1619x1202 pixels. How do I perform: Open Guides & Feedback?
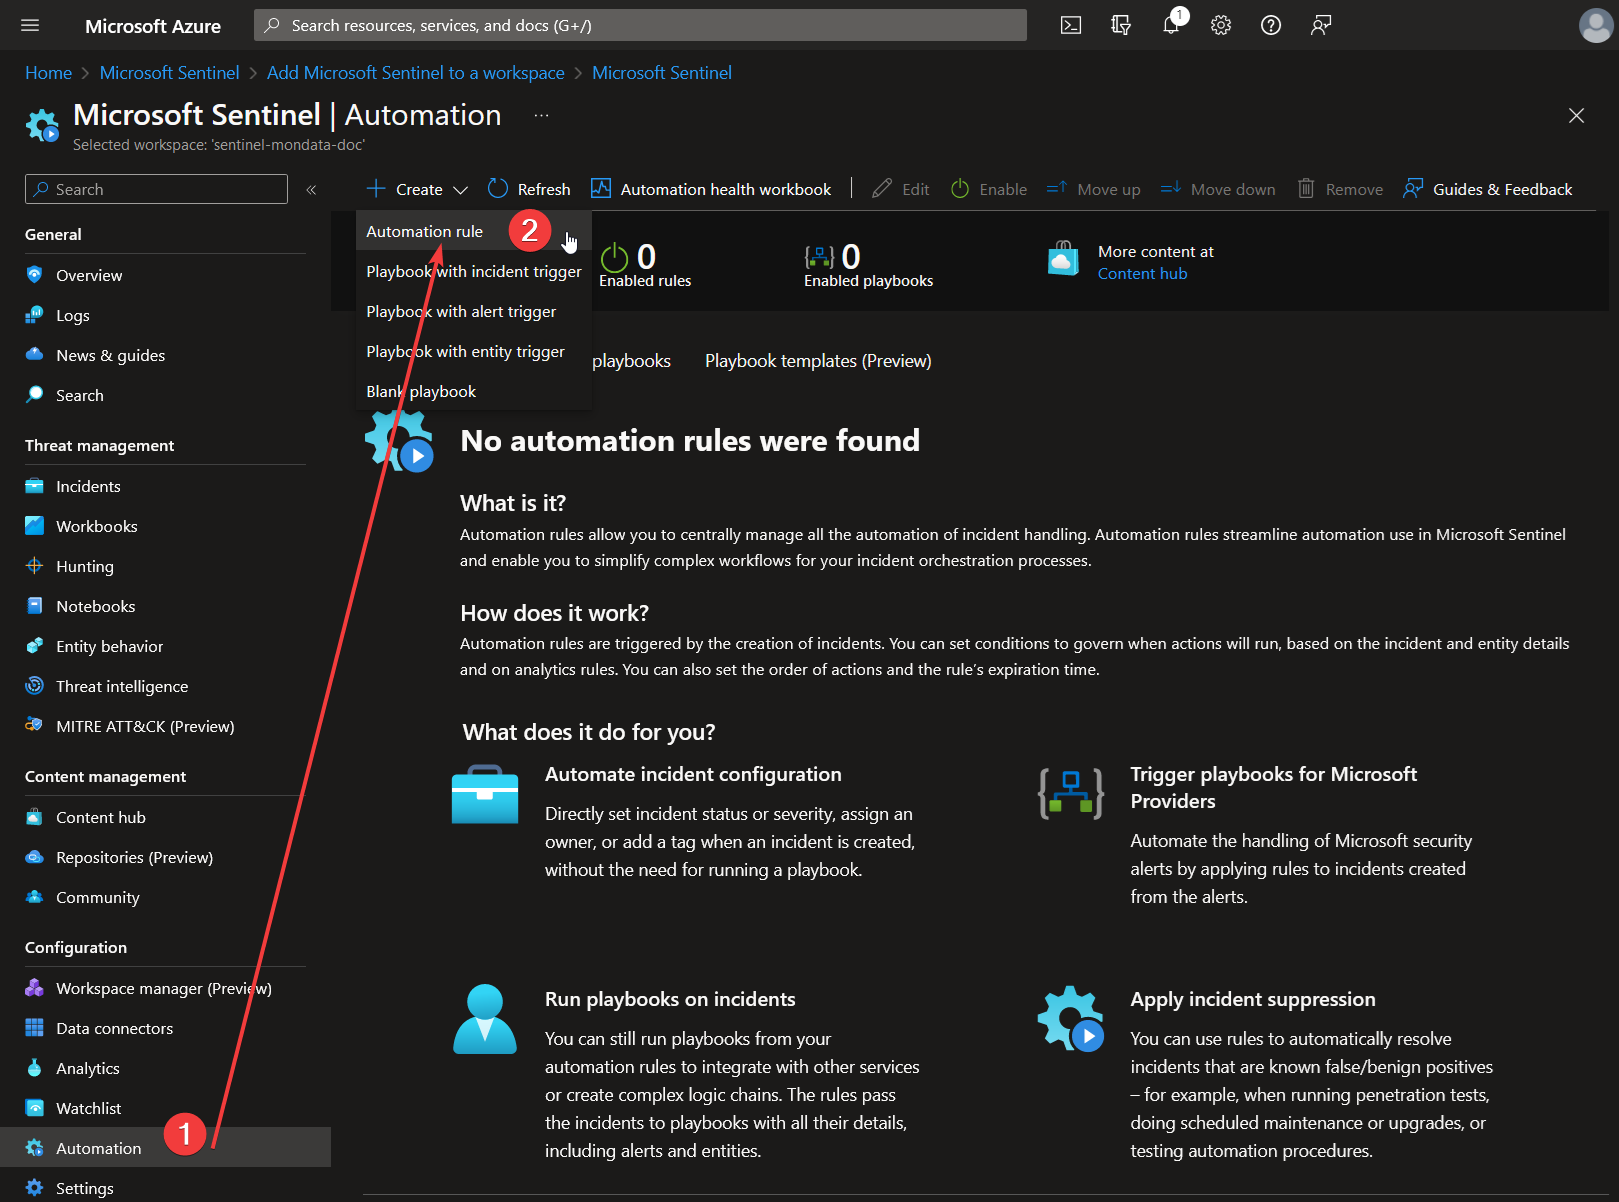[x=1488, y=189]
